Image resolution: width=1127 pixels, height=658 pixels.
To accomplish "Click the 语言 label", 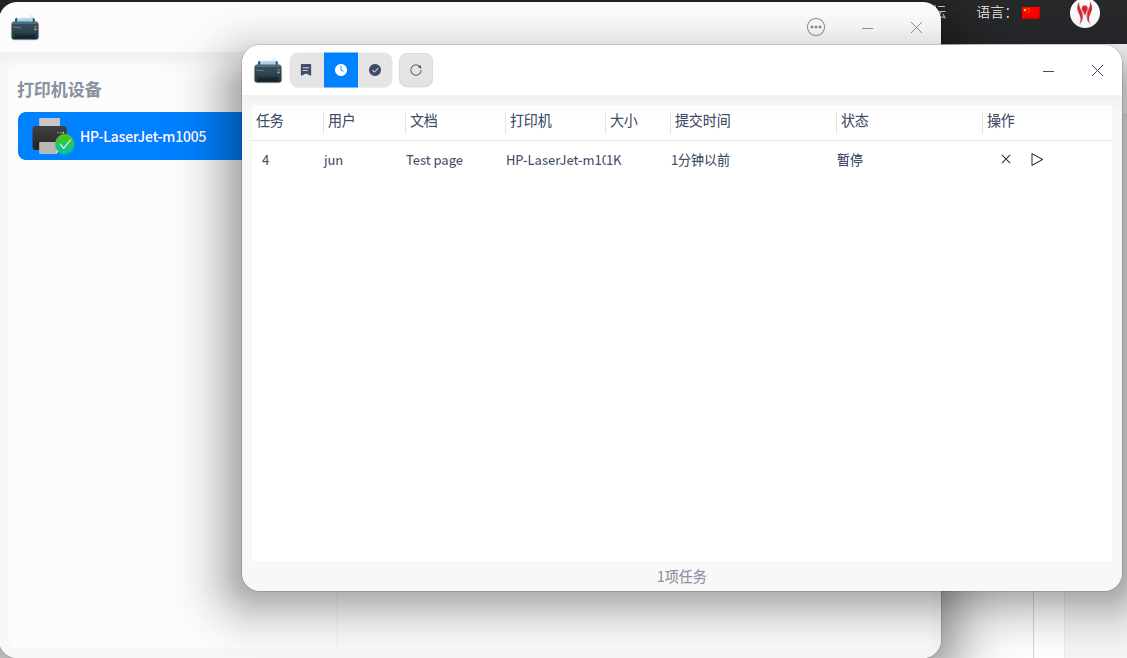I will point(993,12).
